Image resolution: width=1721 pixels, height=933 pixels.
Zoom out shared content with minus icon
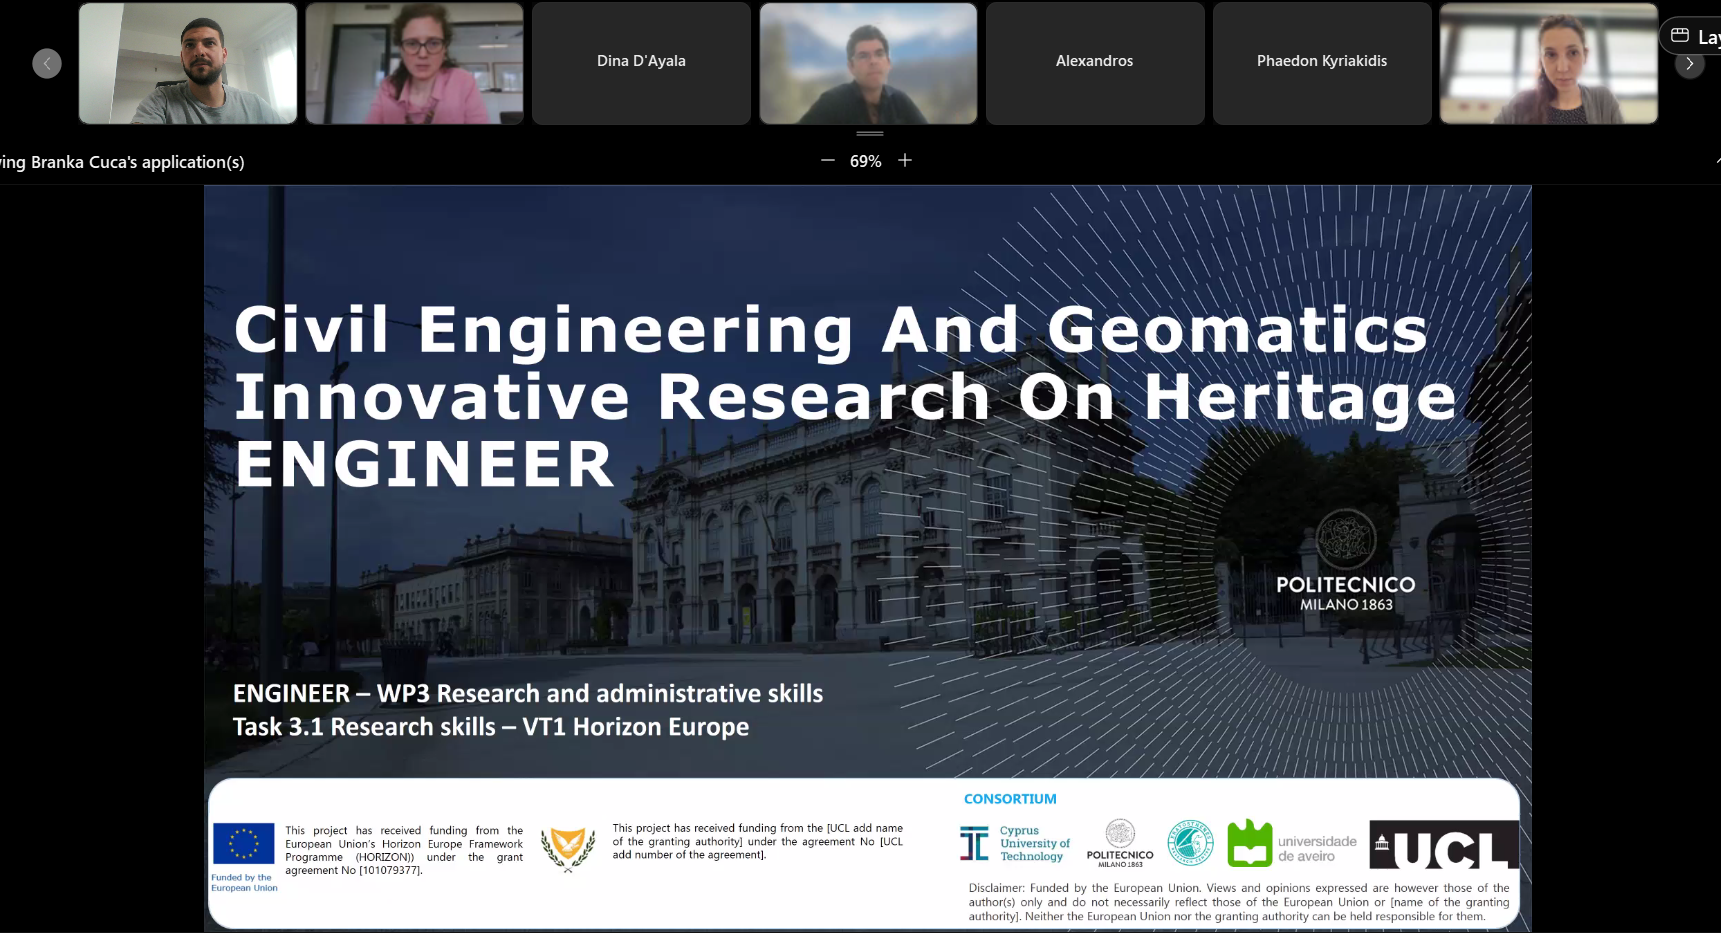827,160
